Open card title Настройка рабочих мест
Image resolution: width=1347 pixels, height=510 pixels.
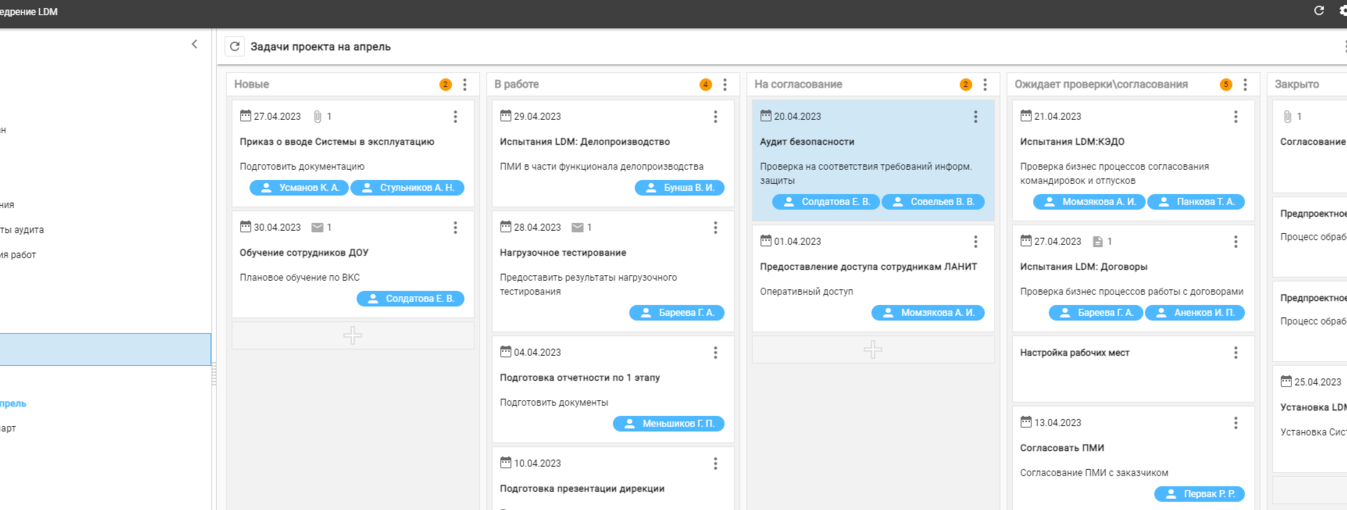(1075, 353)
